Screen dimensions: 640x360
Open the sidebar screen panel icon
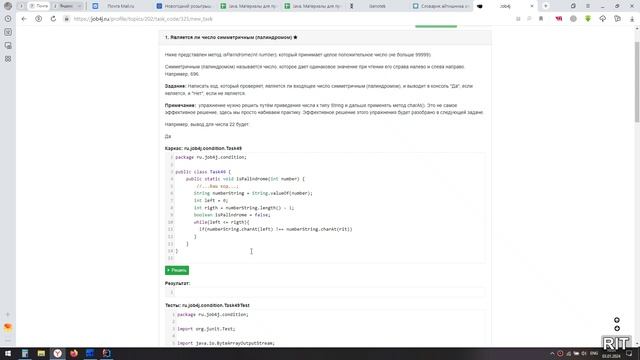(x=8, y=45)
